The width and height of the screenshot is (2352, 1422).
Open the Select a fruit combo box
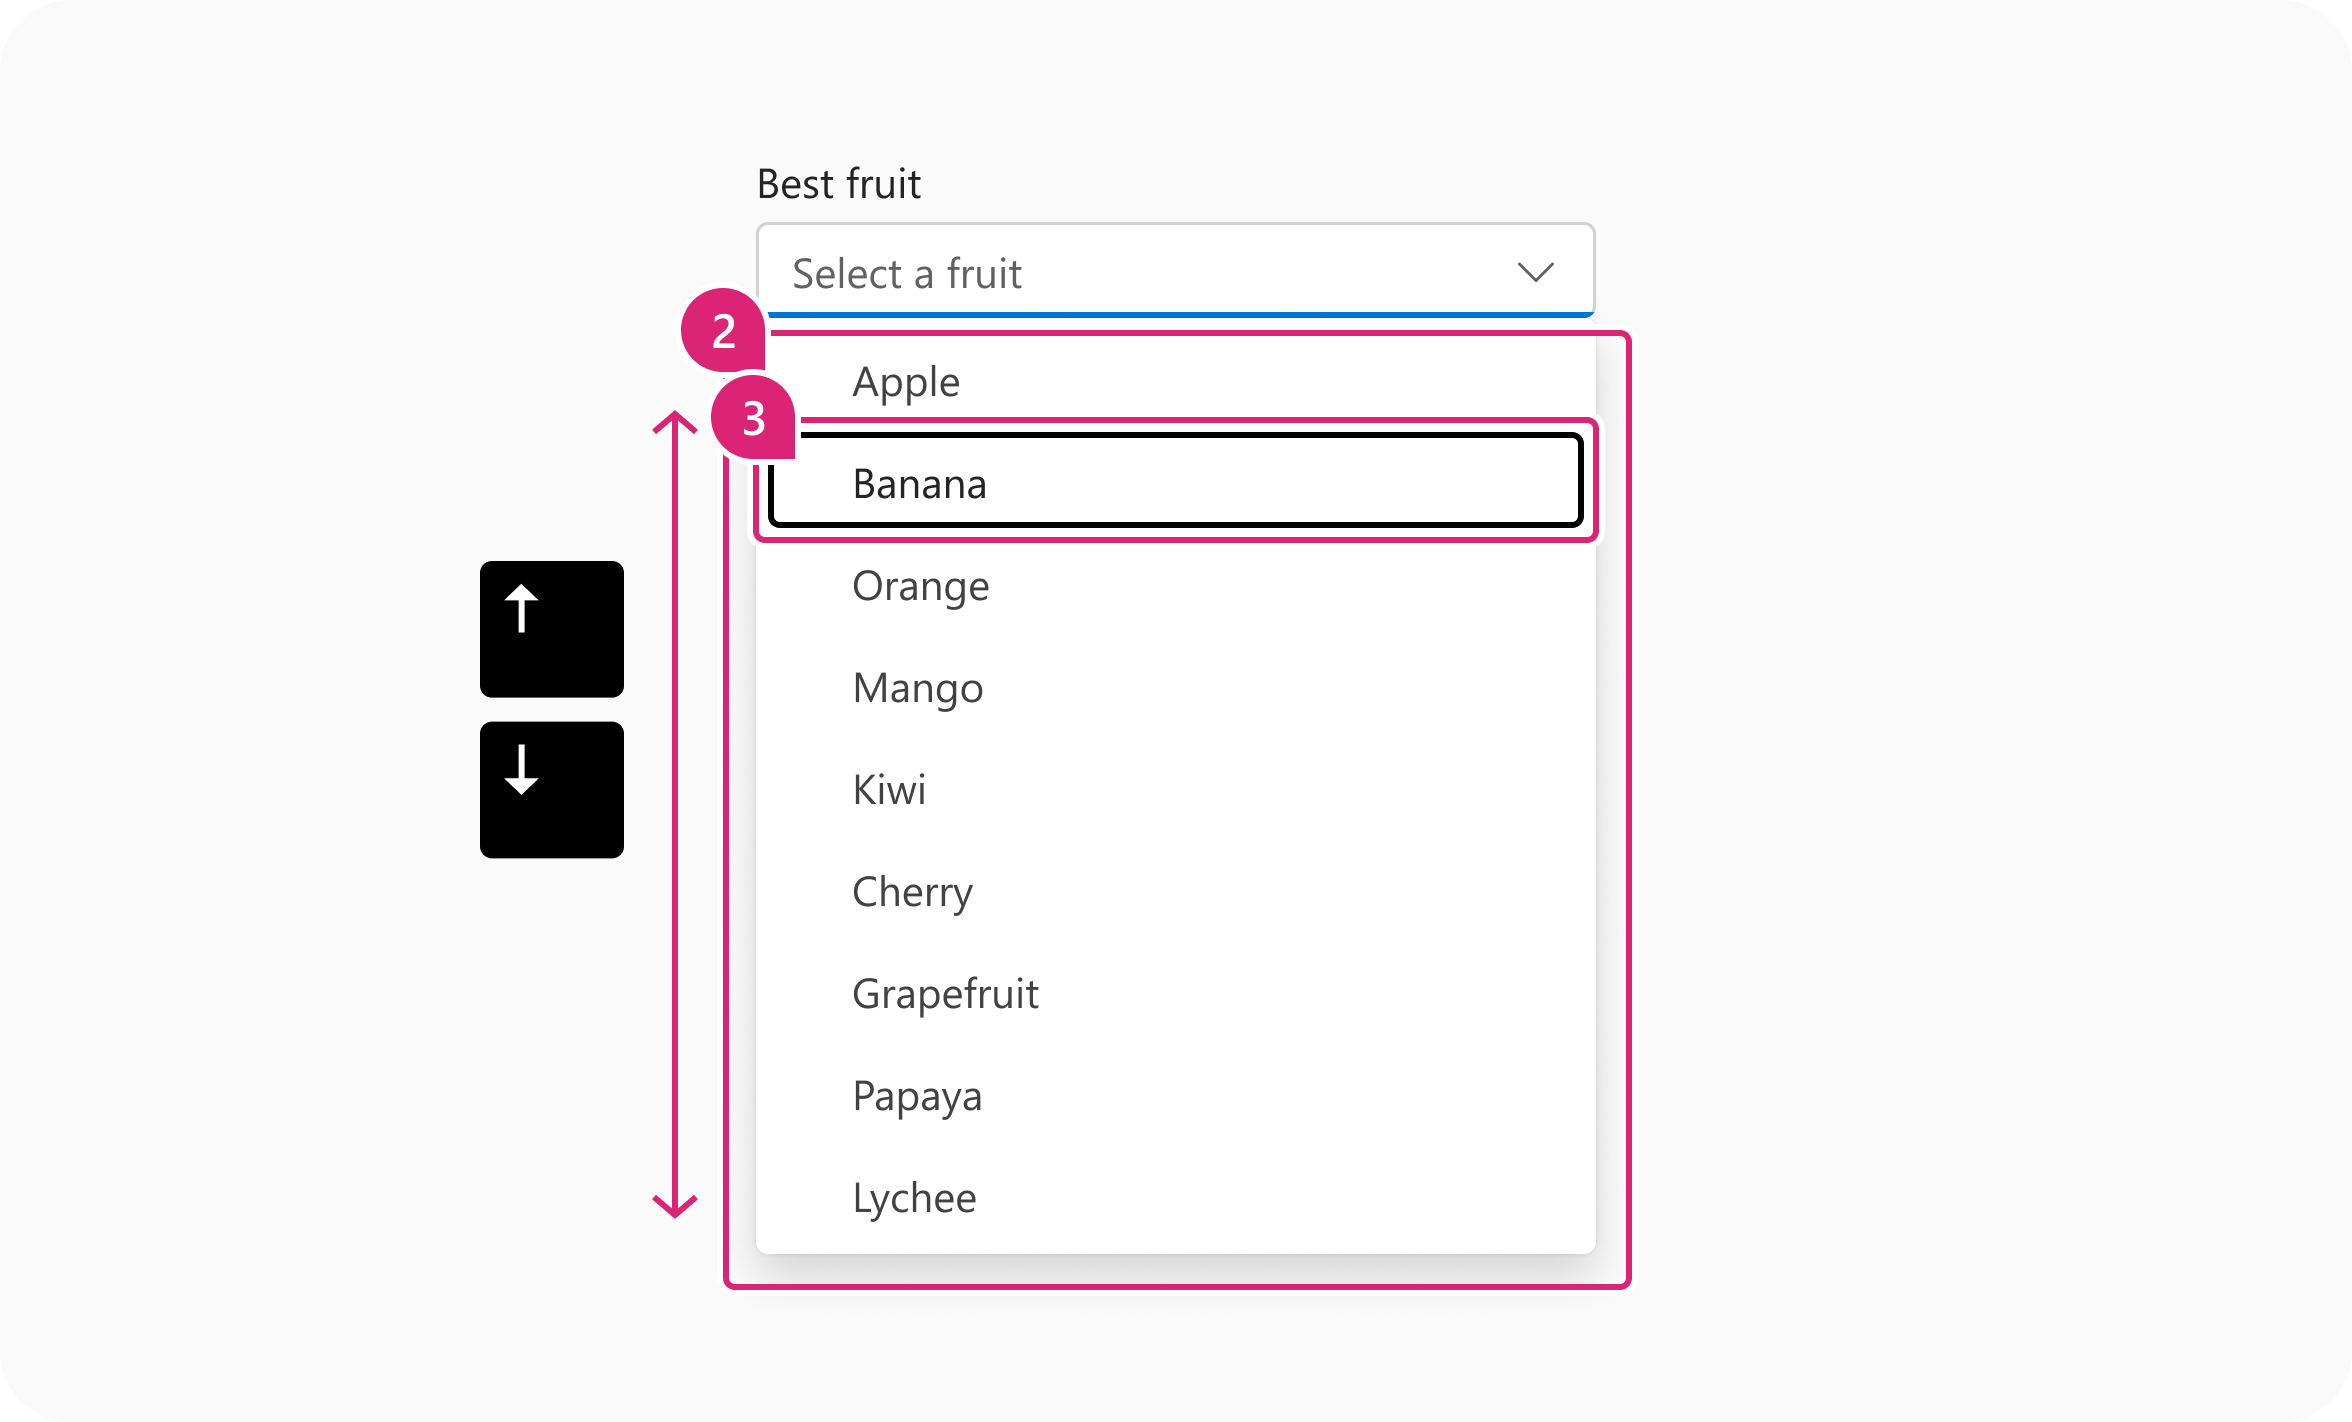coord(1175,270)
